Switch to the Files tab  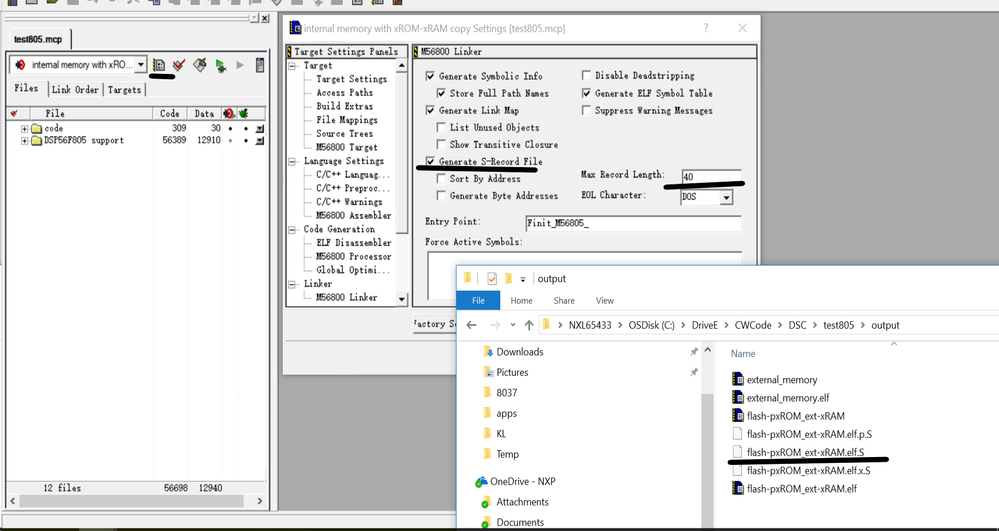coord(27,89)
